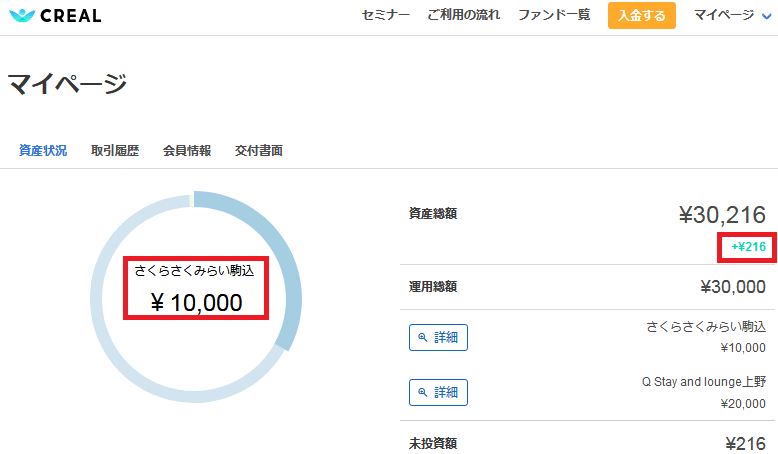The width and height of the screenshot is (778, 454).
Task: Click 詳細 button for Q Stay and lounge上野
Action: [x=438, y=392]
